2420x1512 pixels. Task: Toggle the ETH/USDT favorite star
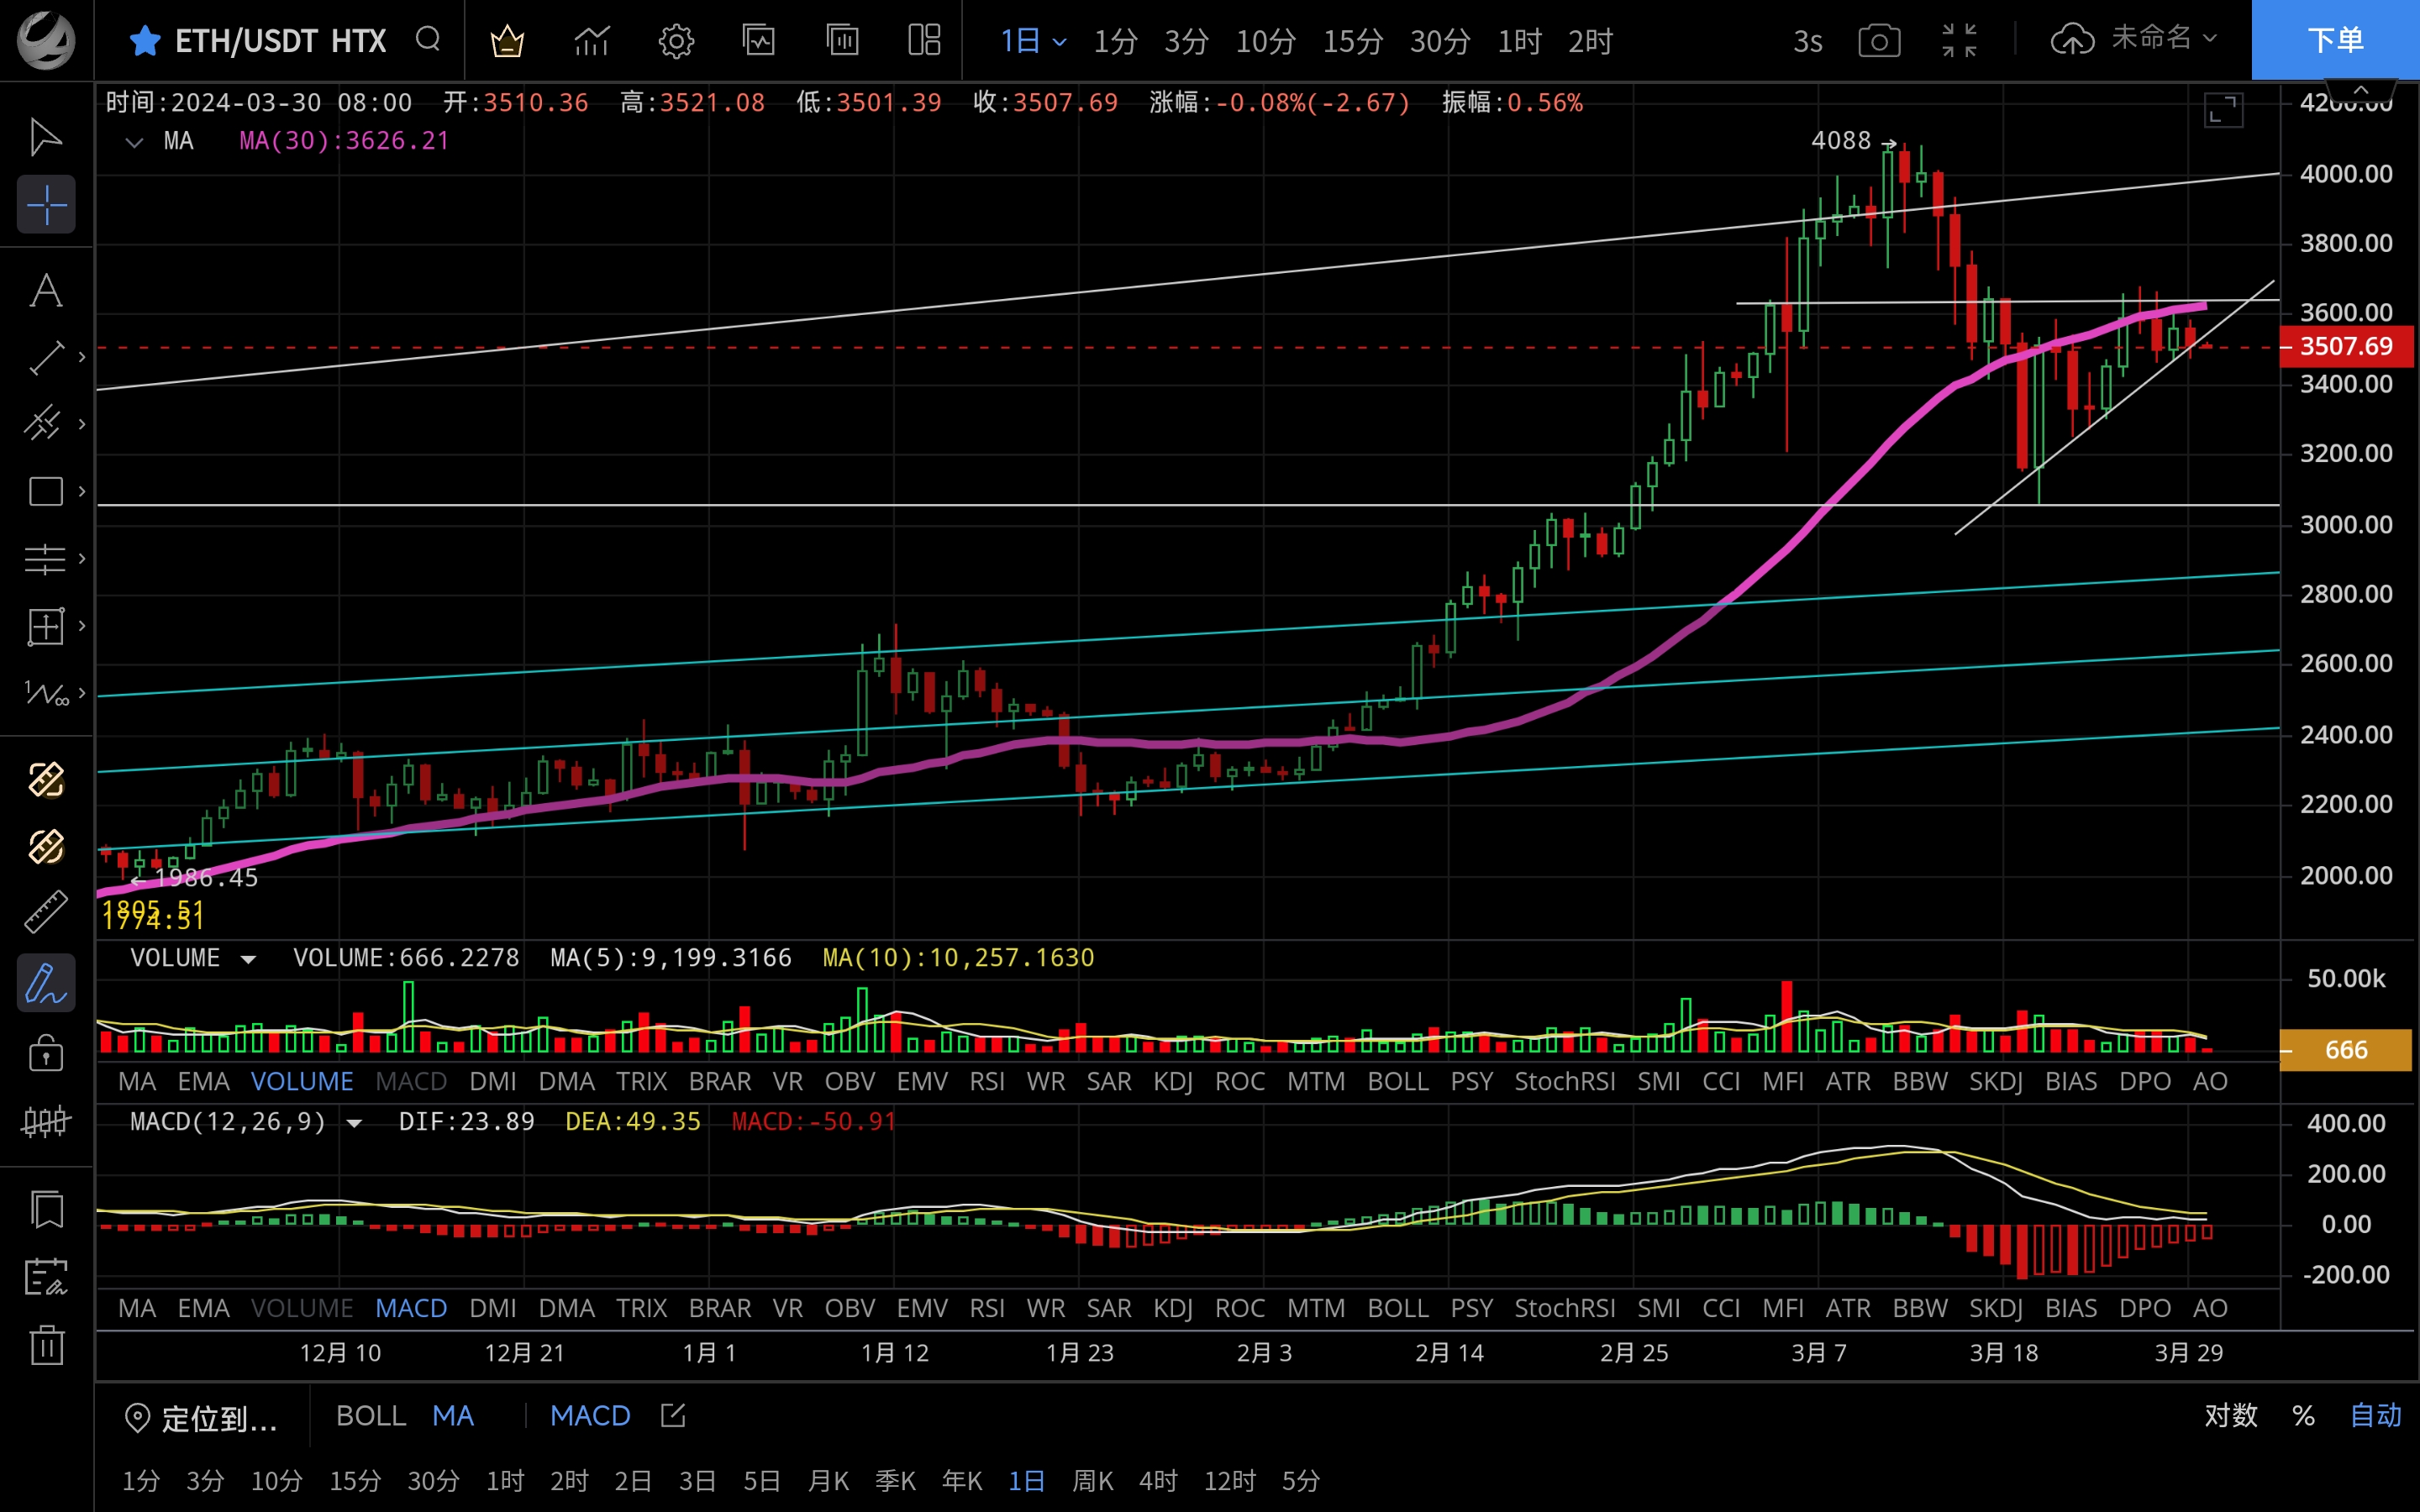pos(145,41)
